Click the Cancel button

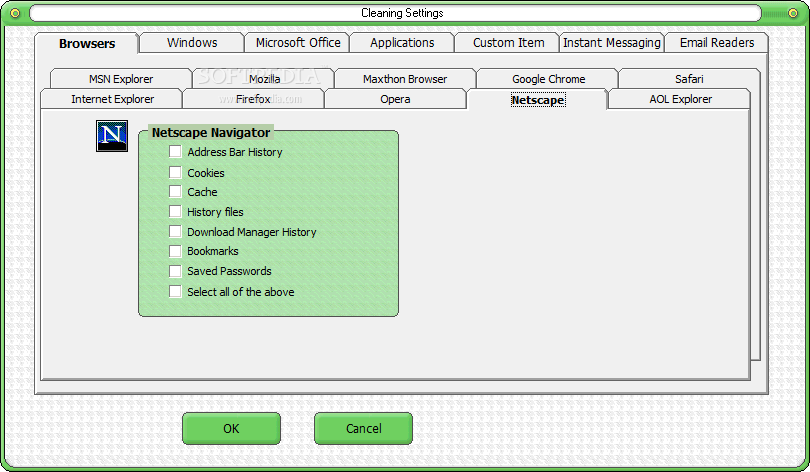tap(364, 428)
